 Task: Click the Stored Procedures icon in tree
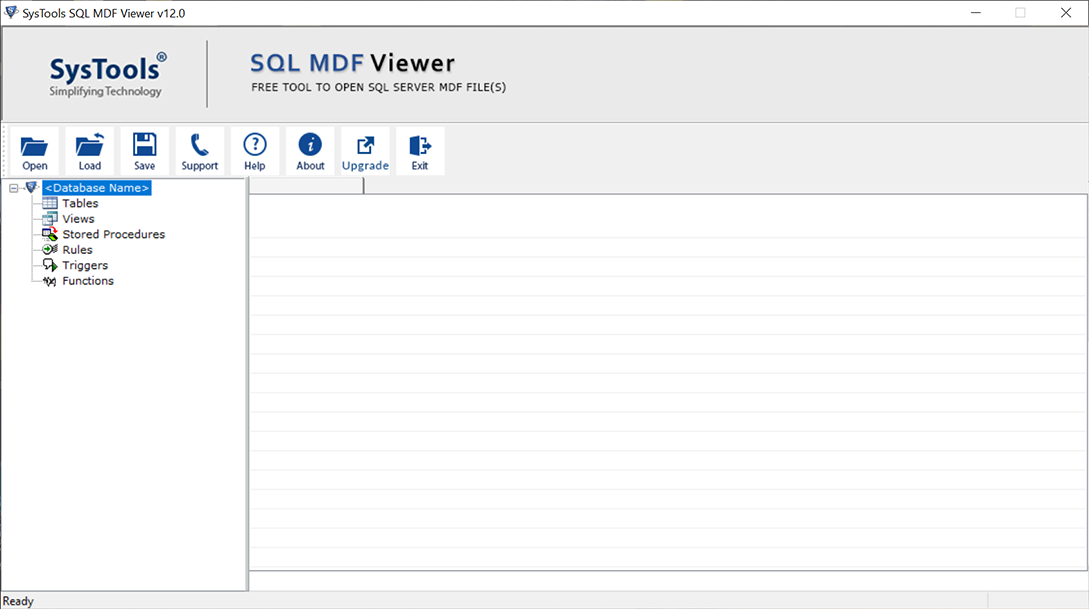[50, 234]
